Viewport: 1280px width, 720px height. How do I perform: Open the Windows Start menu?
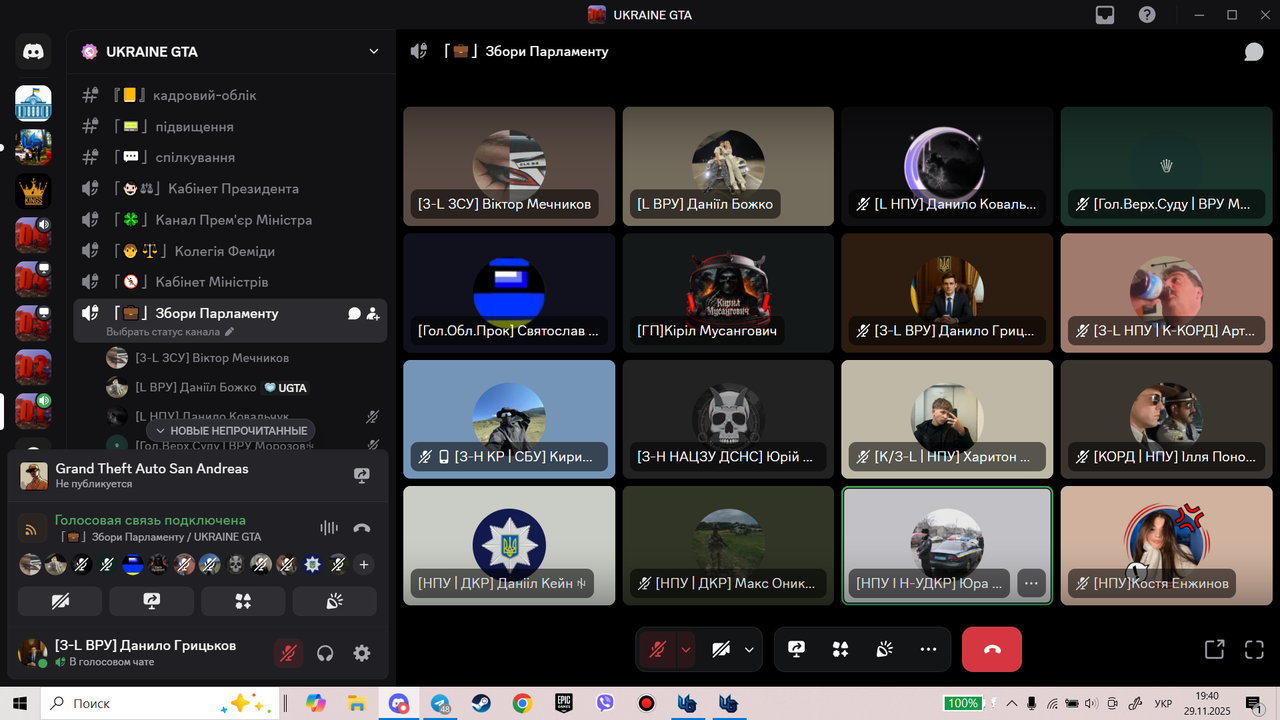[x=20, y=703]
